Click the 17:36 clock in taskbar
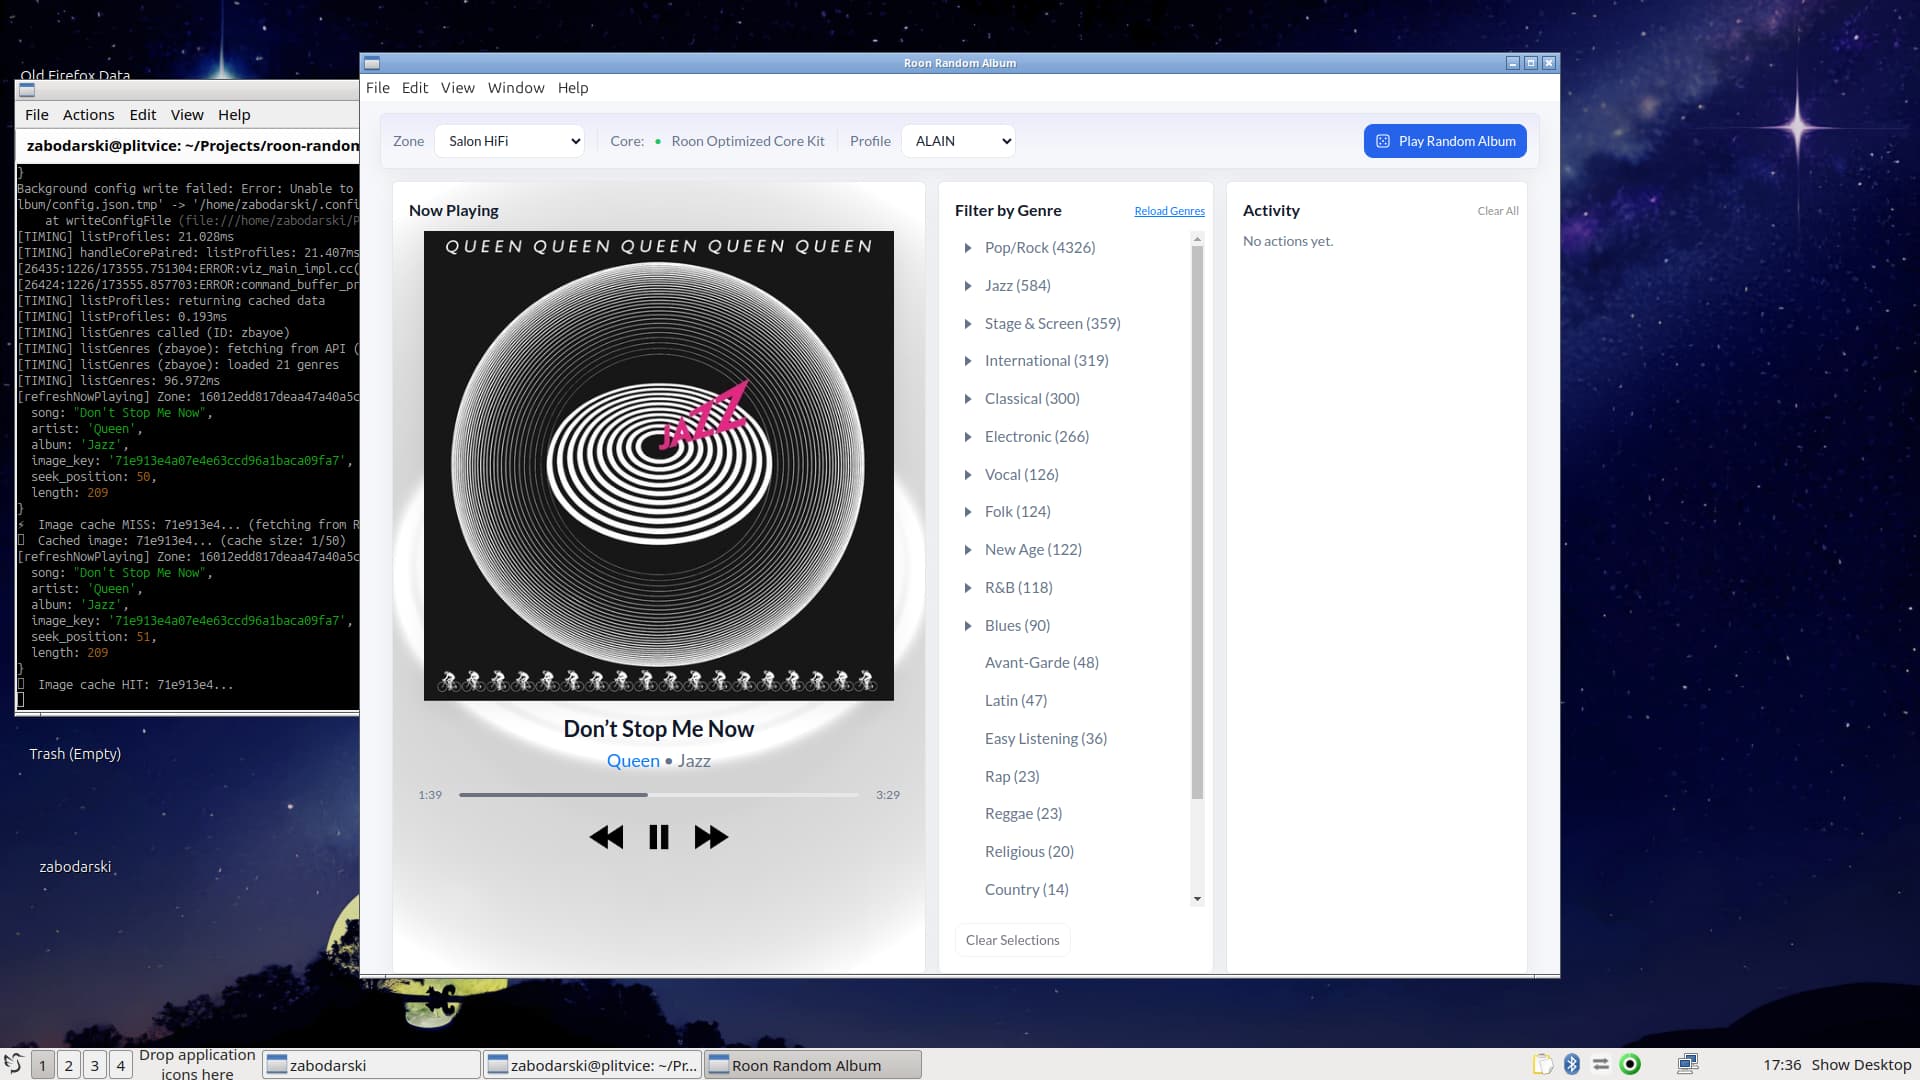The image size is (1920, 1080). (x=1782, y=1065)
